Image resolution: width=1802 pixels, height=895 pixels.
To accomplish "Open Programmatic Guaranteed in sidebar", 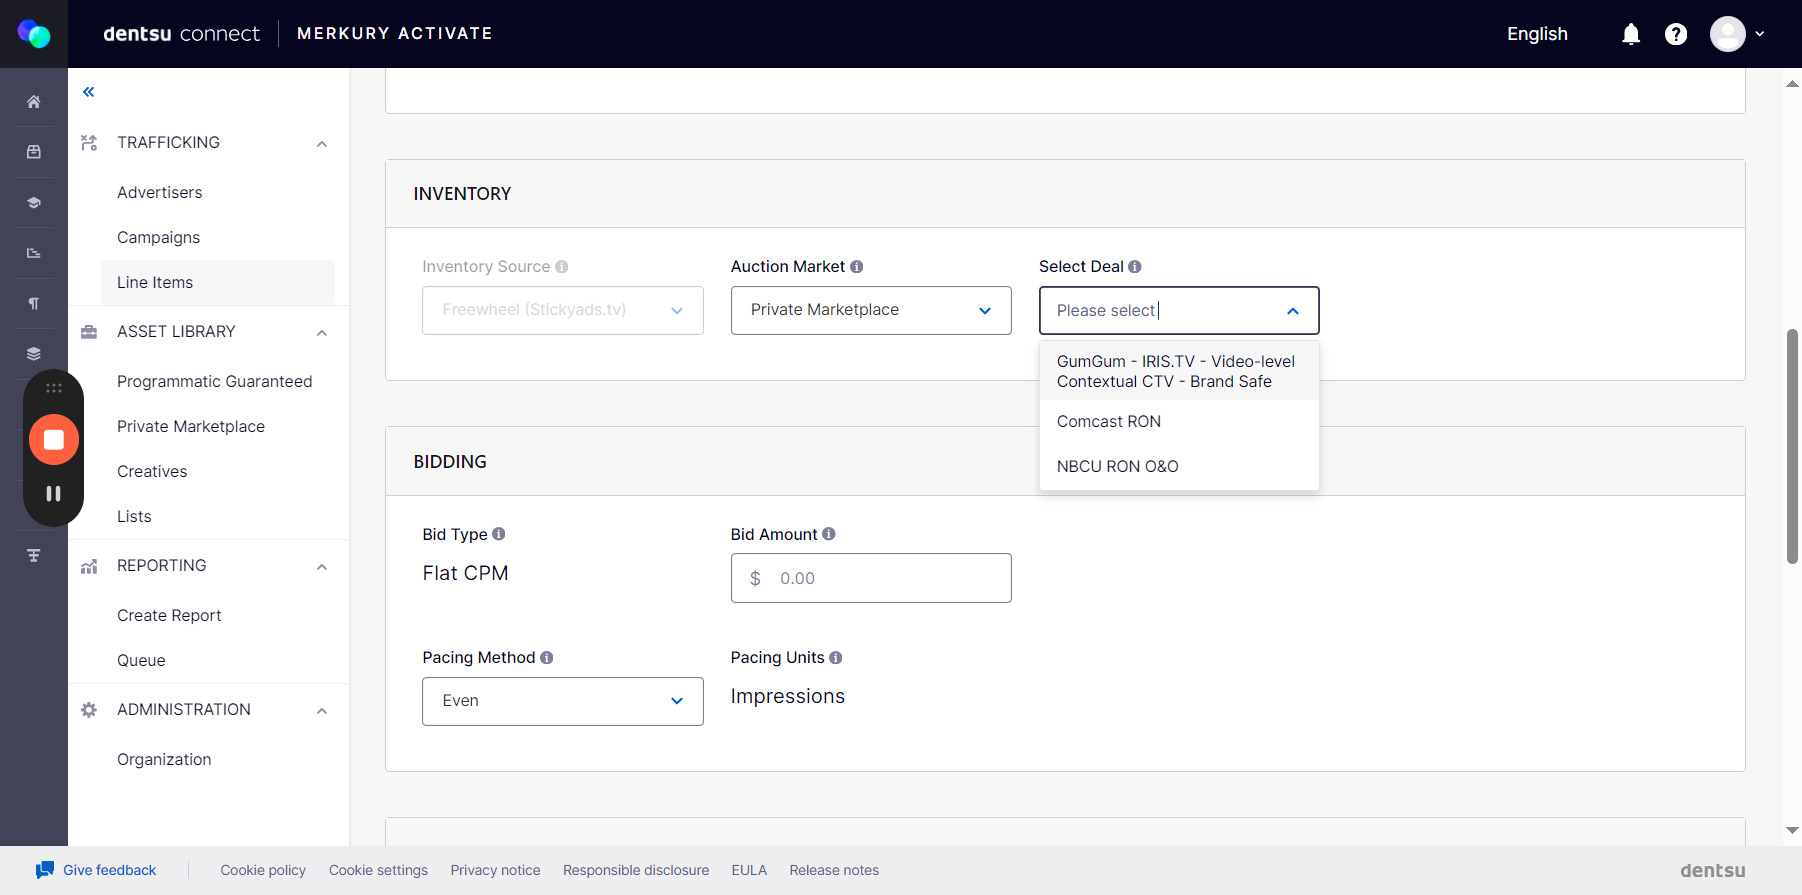I will coord(215,381).
